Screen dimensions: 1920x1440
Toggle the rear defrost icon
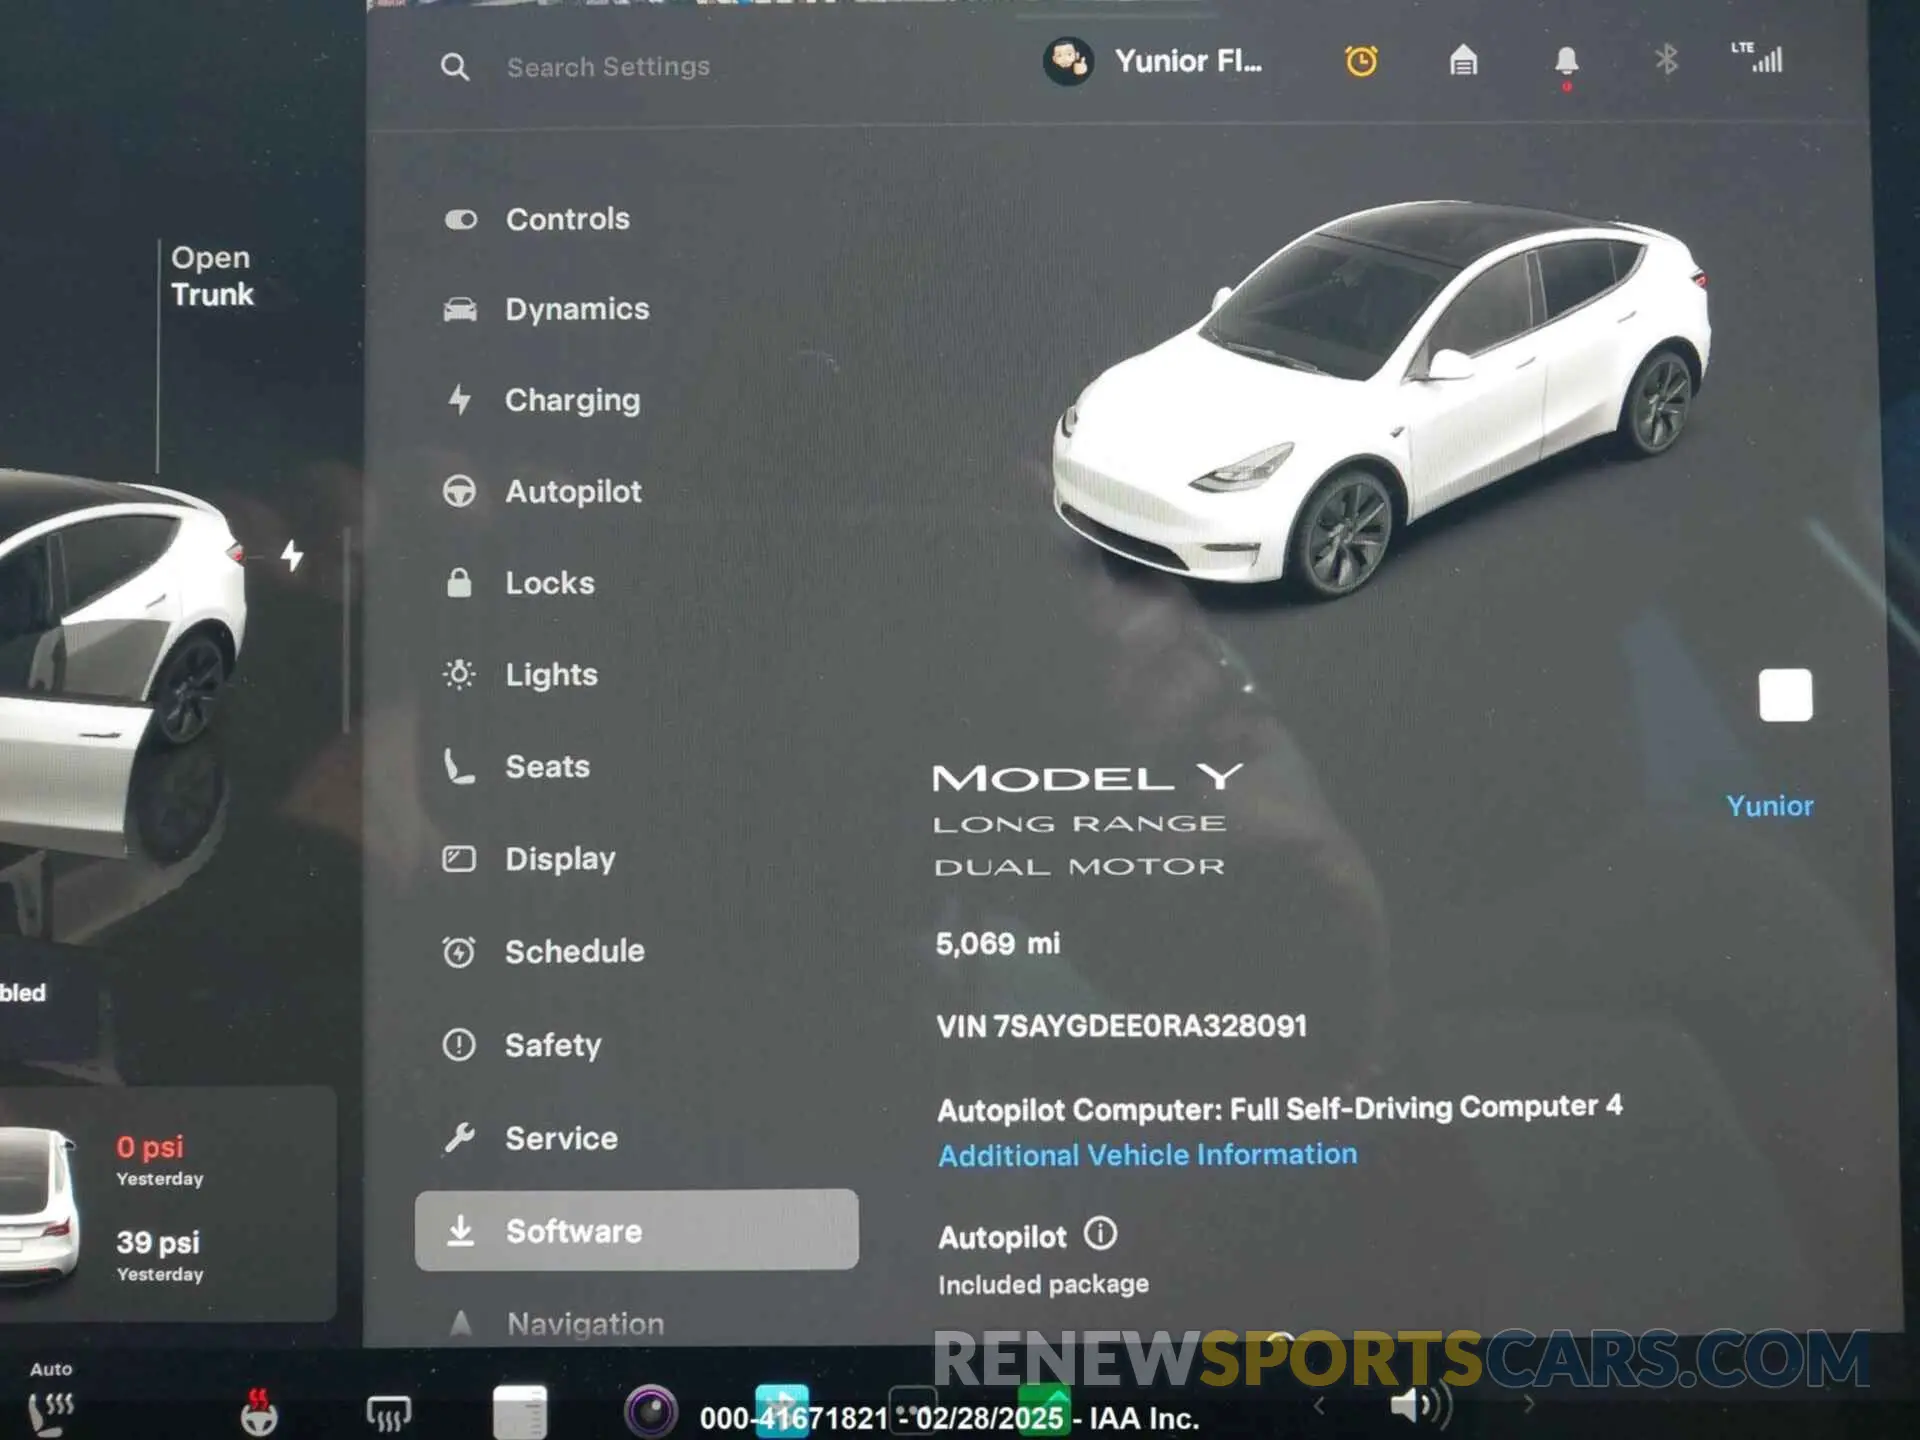tap(388, 1414)
